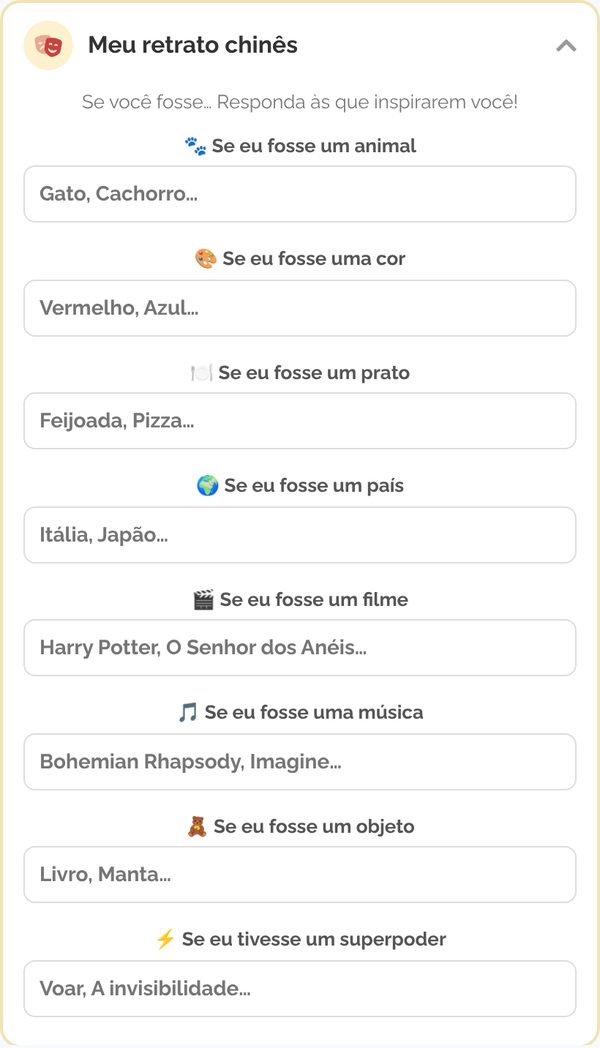This screenshot has width=600, height=1048.
Task: Collapse the Meu retrato chinês section
Action: tap(566, 45)
